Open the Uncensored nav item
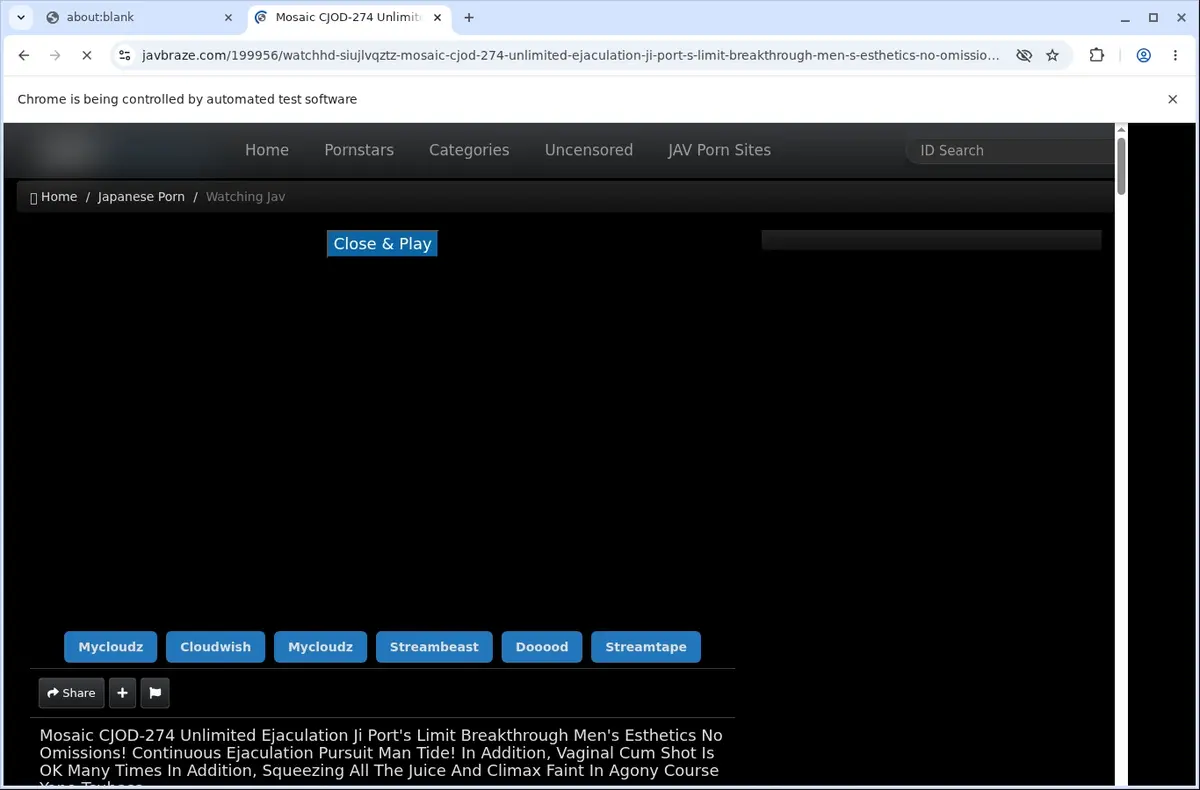The height and width of the screenshot is (790, 1200). tap(589, 150)
